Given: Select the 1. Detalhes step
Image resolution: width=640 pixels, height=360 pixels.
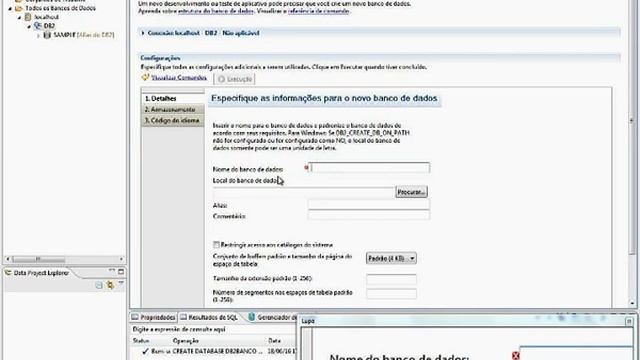Looking at the screenshot, I should (173, 99).
